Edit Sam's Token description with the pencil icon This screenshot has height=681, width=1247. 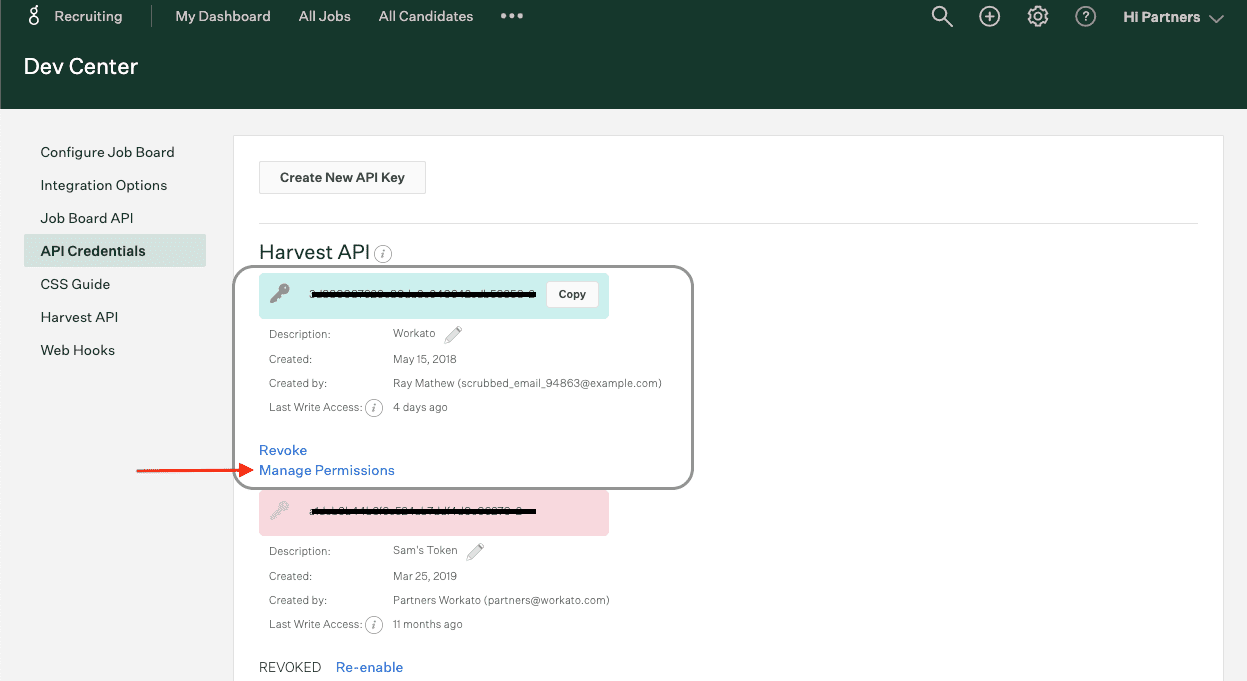tap(474, 551)
